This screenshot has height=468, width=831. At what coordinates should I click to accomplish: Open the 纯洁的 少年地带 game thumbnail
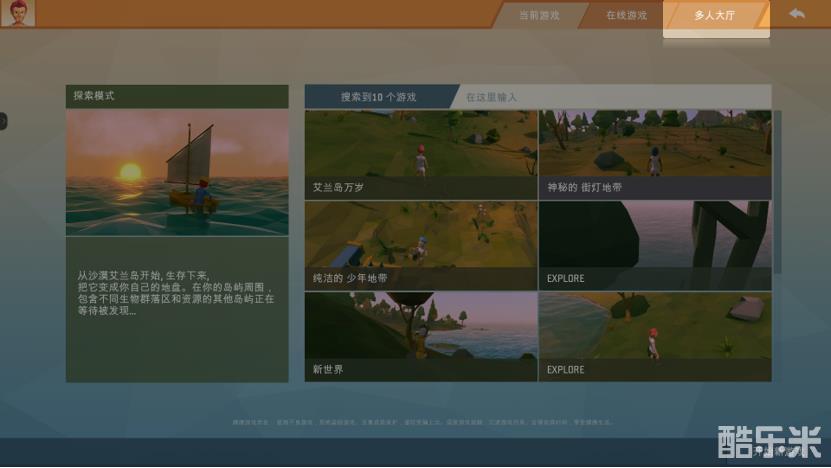421,245
